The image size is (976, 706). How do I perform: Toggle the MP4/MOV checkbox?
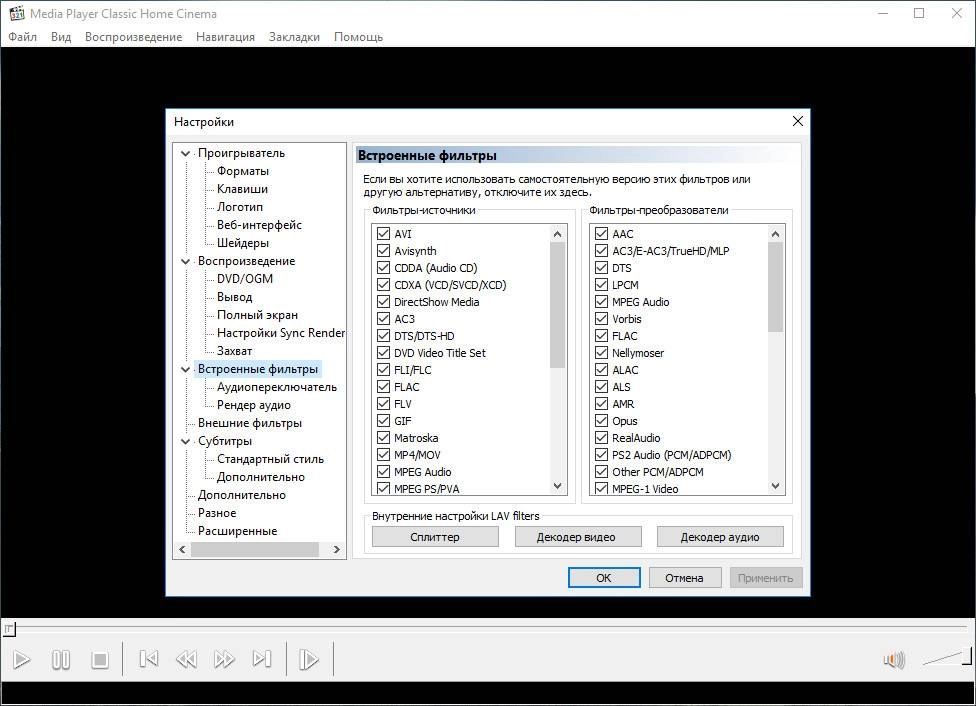tap(383, 455)
